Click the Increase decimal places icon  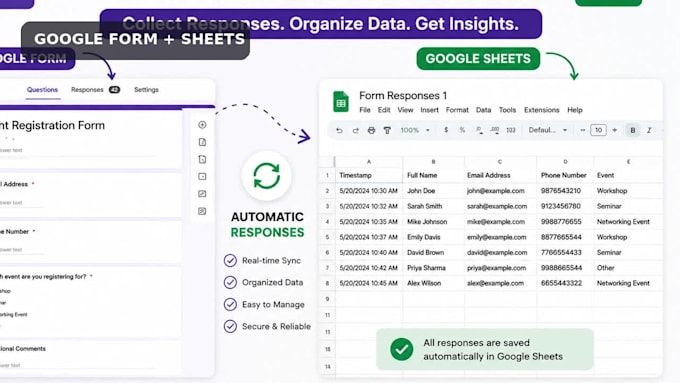[x=495, y=130]
